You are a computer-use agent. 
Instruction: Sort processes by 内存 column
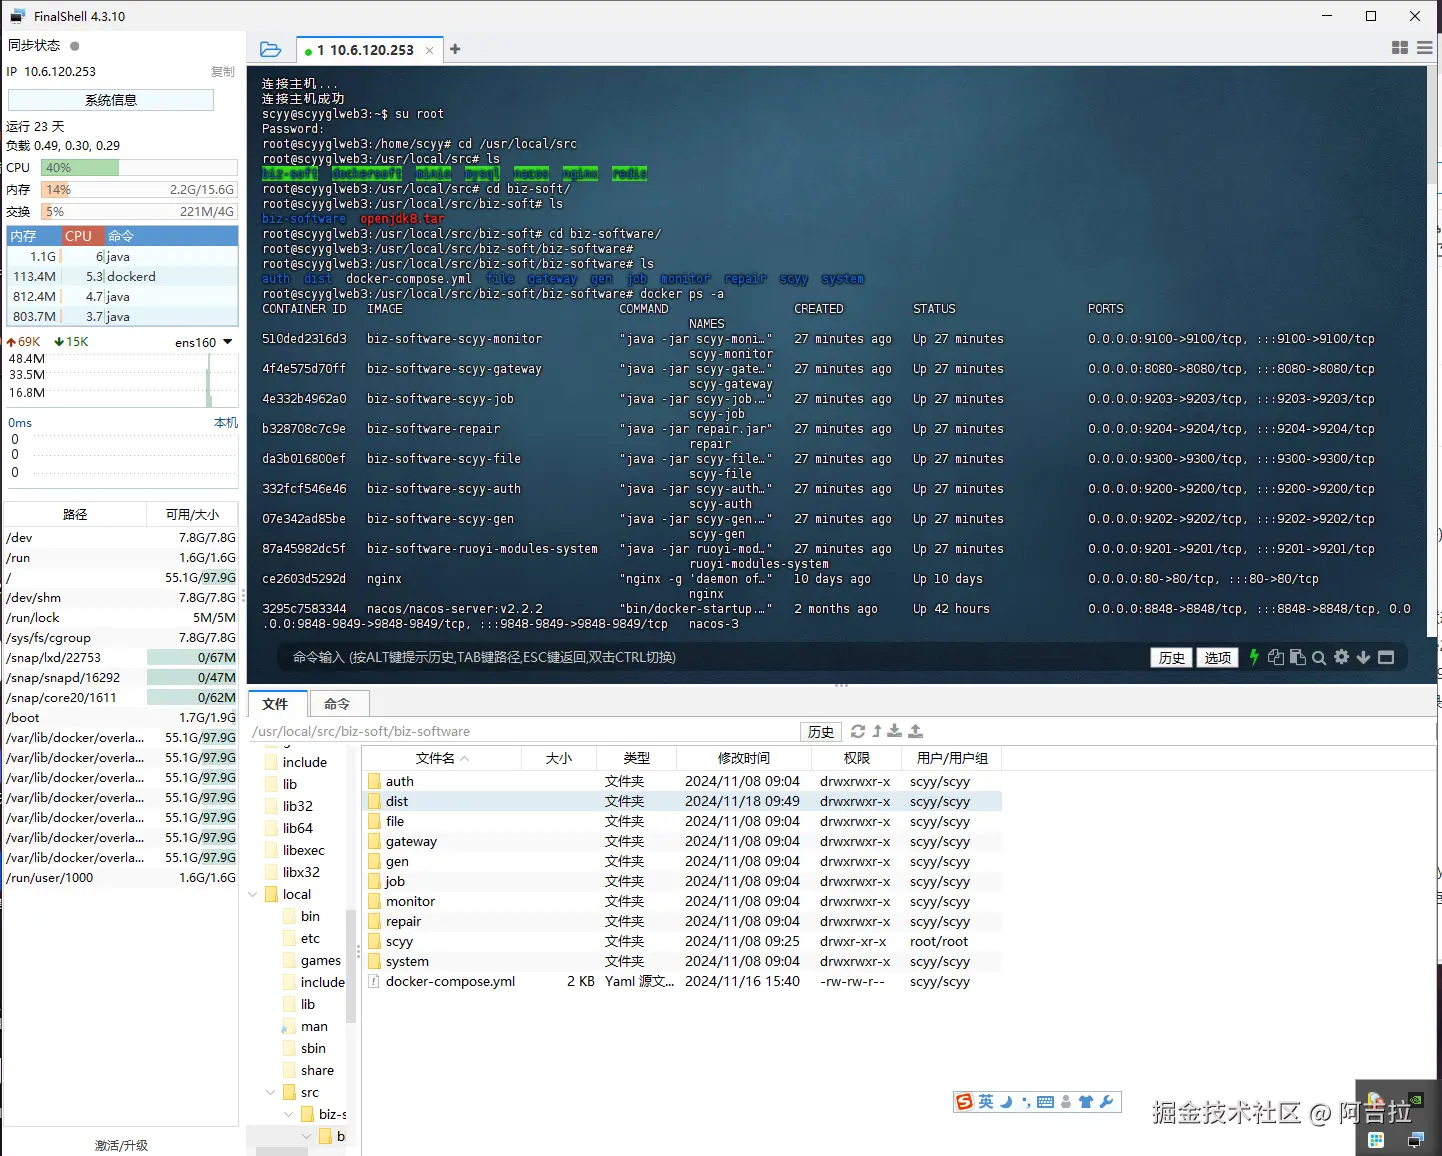coord(34,236)
